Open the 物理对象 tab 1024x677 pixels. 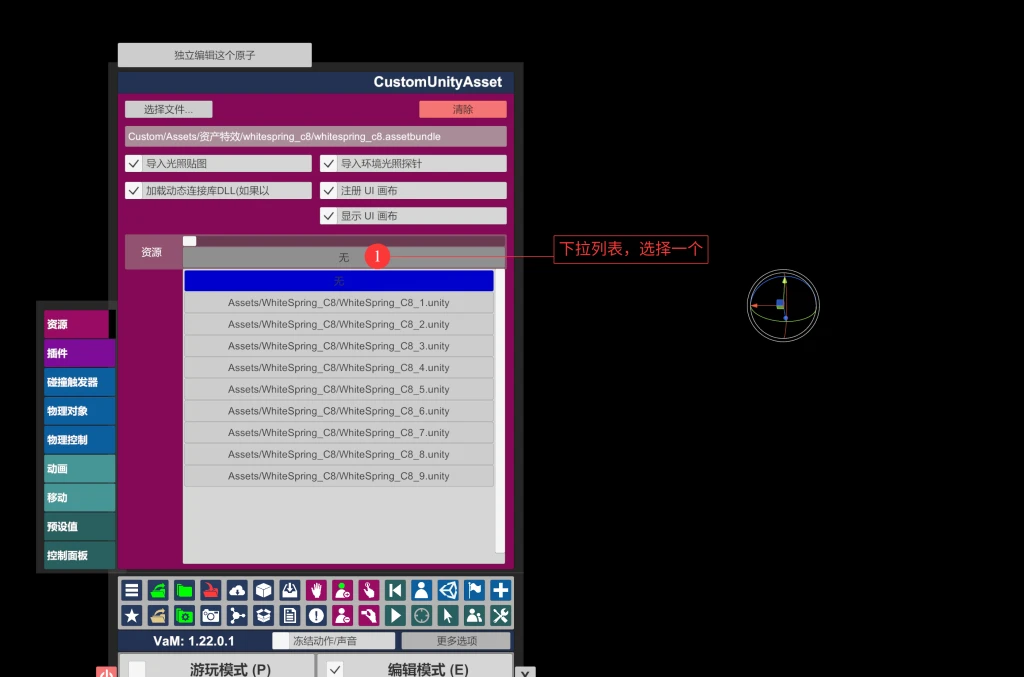(x=79, y=411)
